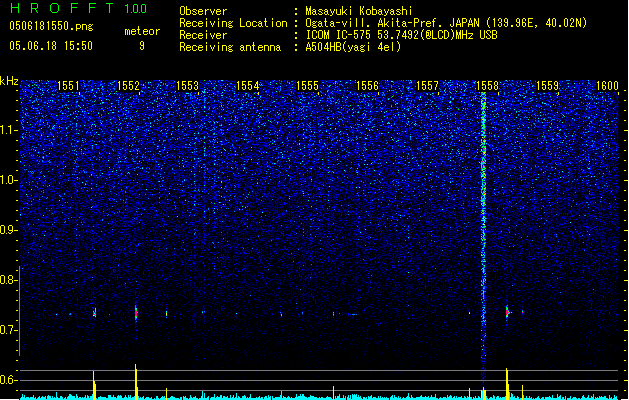Click the 0.7 kHz frequency axis label
629x400 pixels.
pyautogui.click(x=8, y=330)
